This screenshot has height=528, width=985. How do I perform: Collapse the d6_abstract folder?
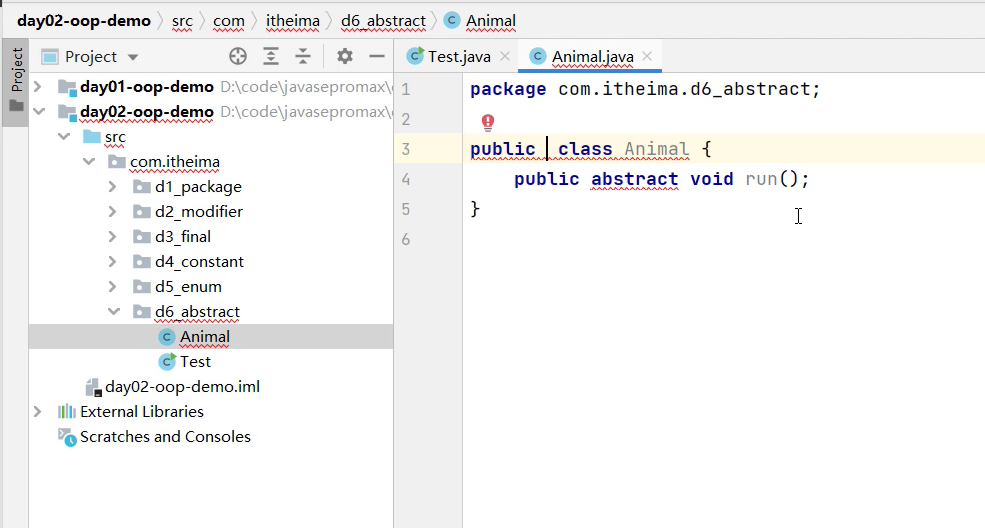pyautogui.click(x=114, y=311)
